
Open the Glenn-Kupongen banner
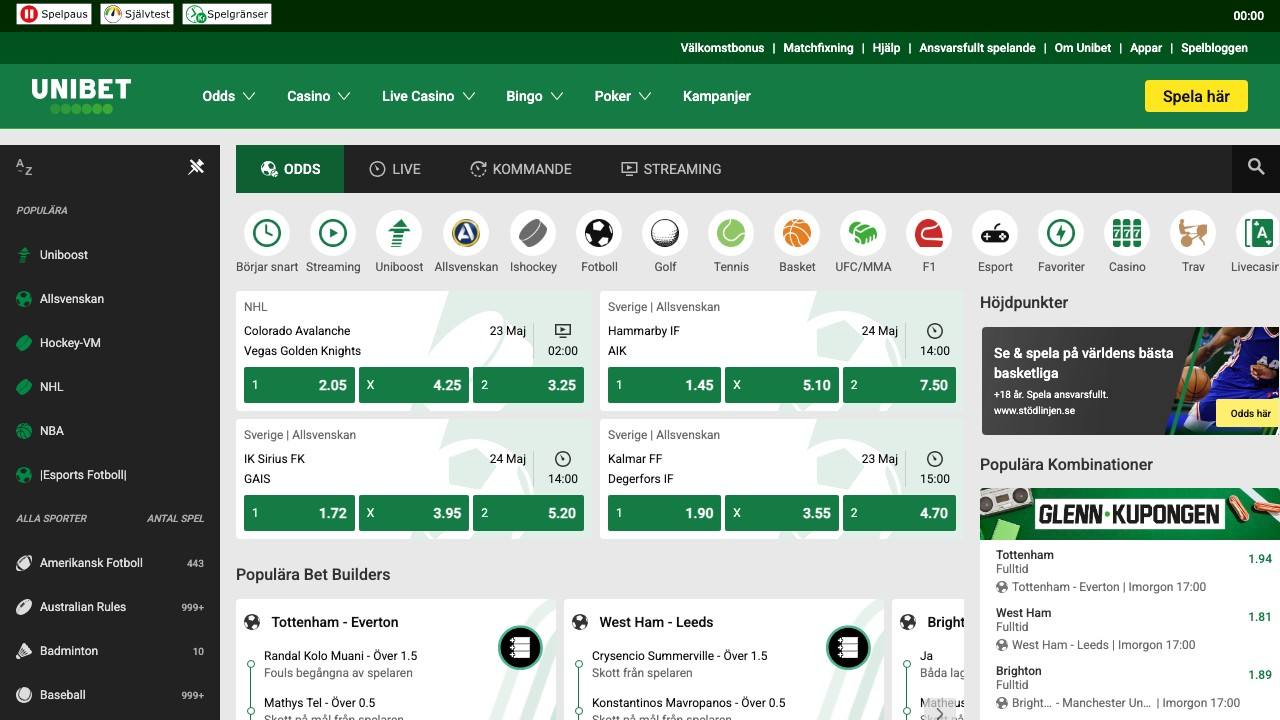pos(1130,514)
